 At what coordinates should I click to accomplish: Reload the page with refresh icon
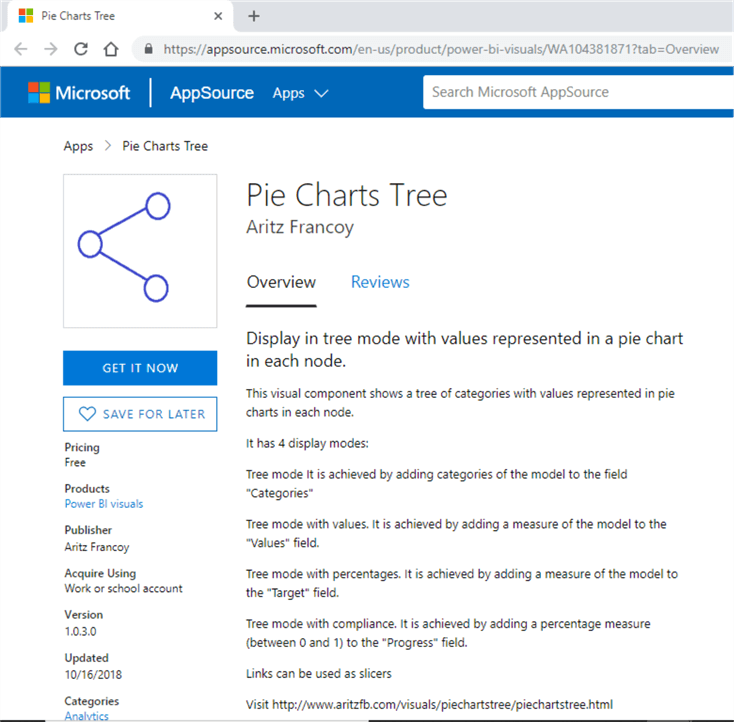click(x=81, y=49)
